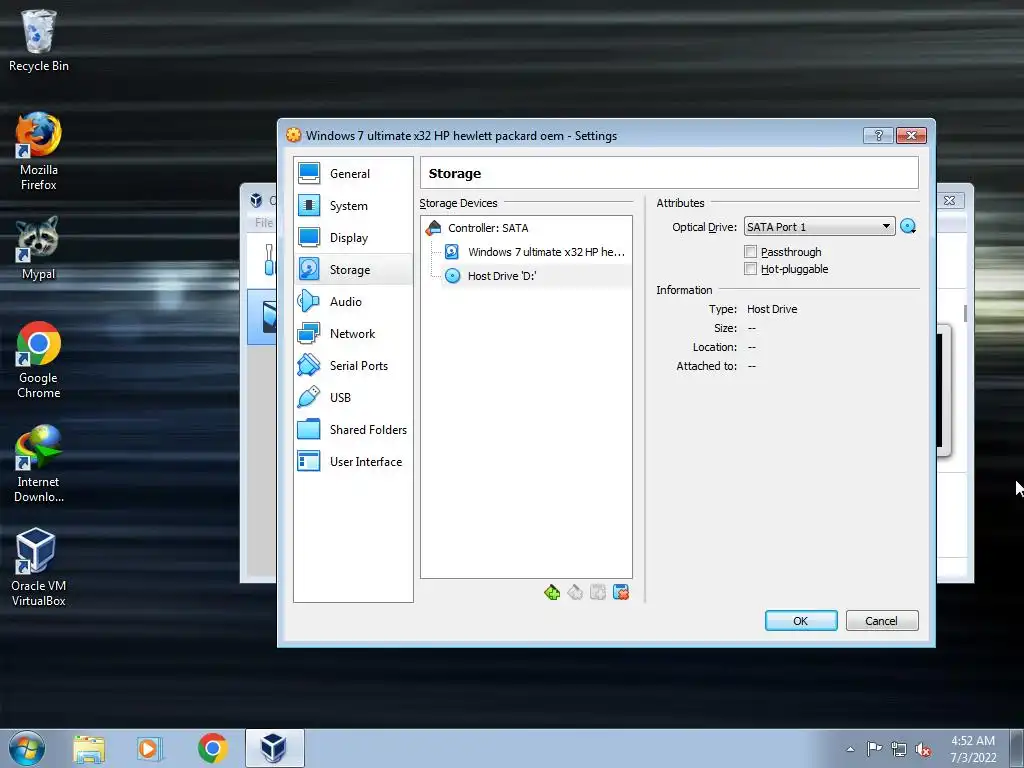Select the Host Drive 'D:' item
The height and width of the screenshot is (768, 1024).
[536, 276]
